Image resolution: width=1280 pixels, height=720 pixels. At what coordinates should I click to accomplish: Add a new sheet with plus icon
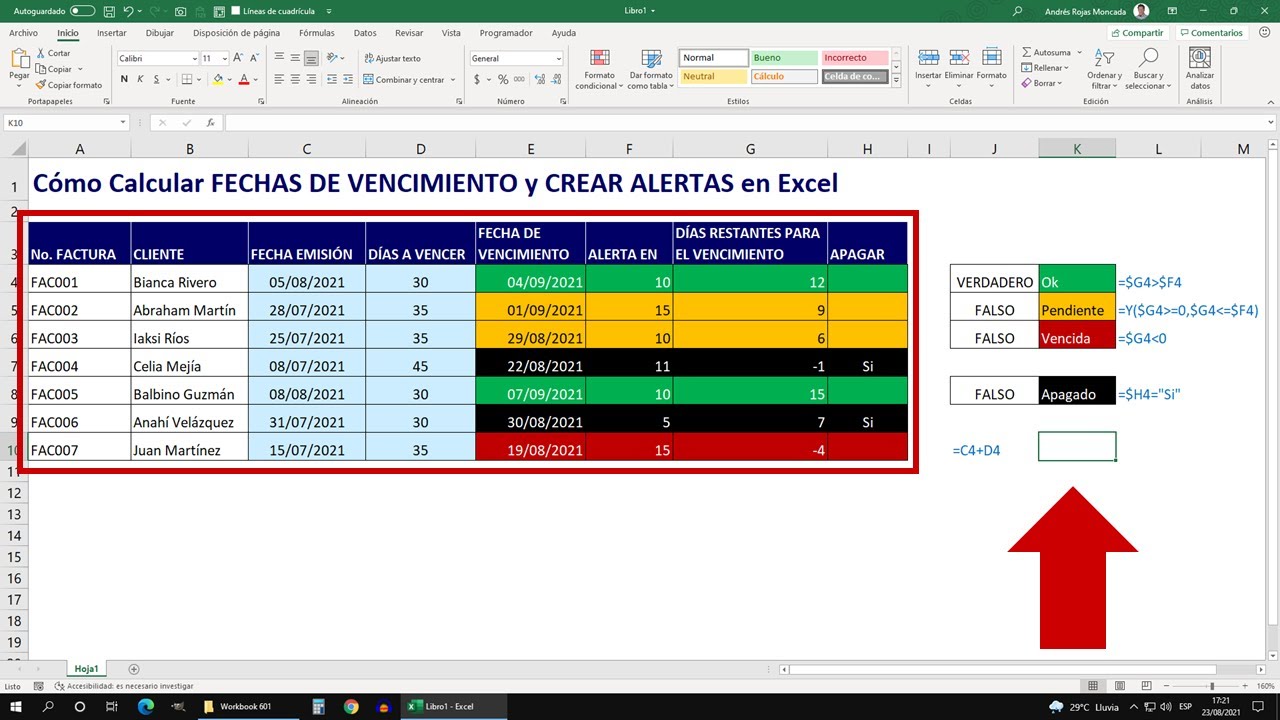click(134, 669)
